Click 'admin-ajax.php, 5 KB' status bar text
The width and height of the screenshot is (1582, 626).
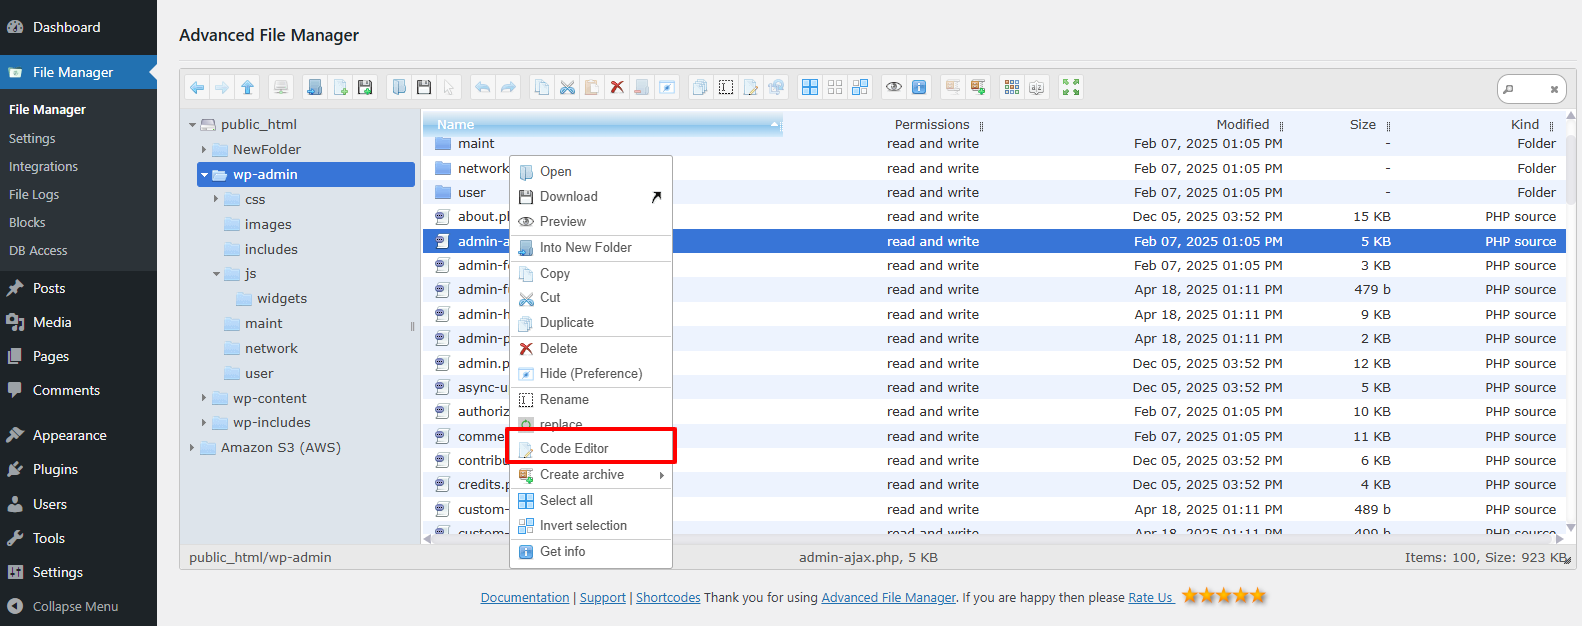[x=868, y=558]
